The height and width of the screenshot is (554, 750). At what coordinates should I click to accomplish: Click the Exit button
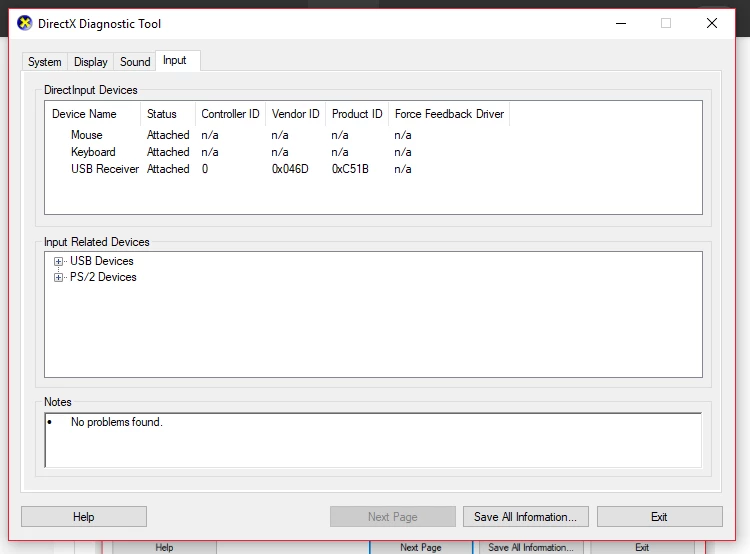[x=660, y=517]
